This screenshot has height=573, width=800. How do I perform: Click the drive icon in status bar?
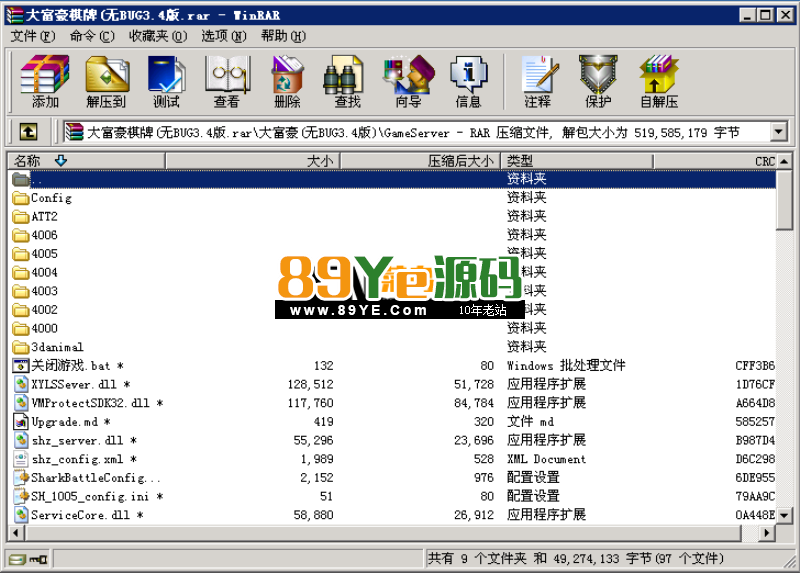[17, 559]
